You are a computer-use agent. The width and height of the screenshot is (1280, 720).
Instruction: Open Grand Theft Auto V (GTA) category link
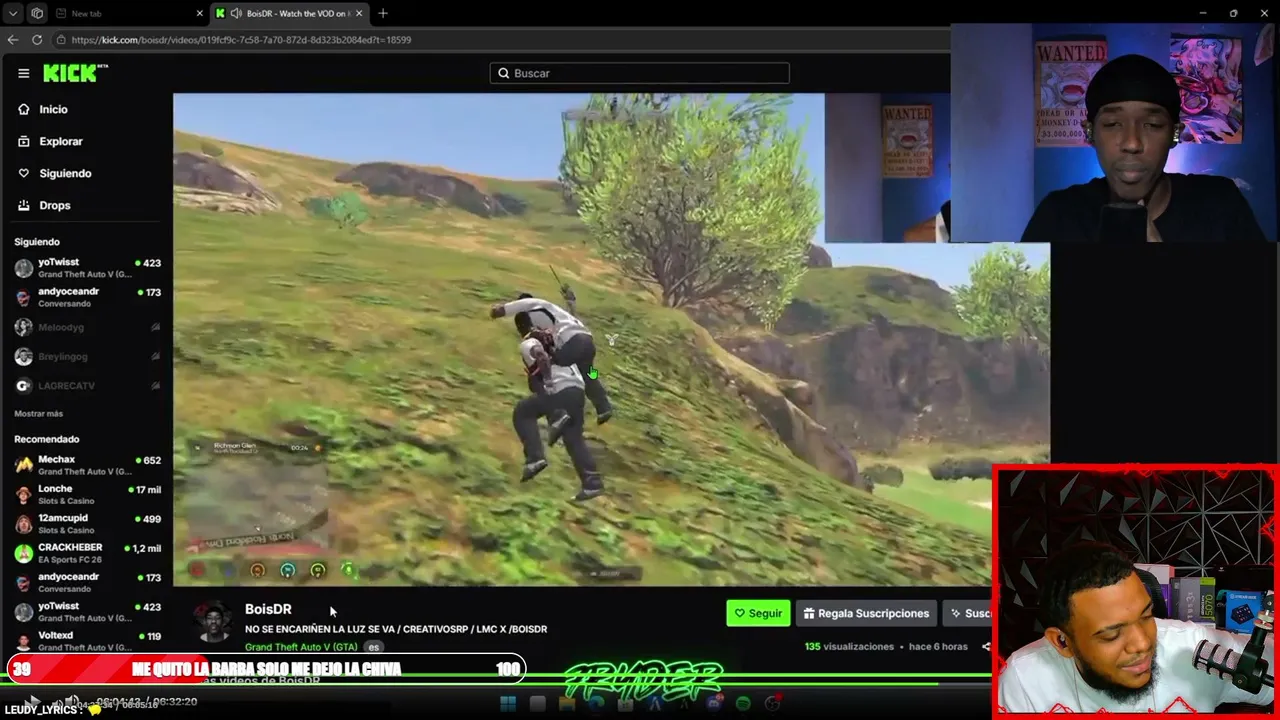click(x=301, y=647)
